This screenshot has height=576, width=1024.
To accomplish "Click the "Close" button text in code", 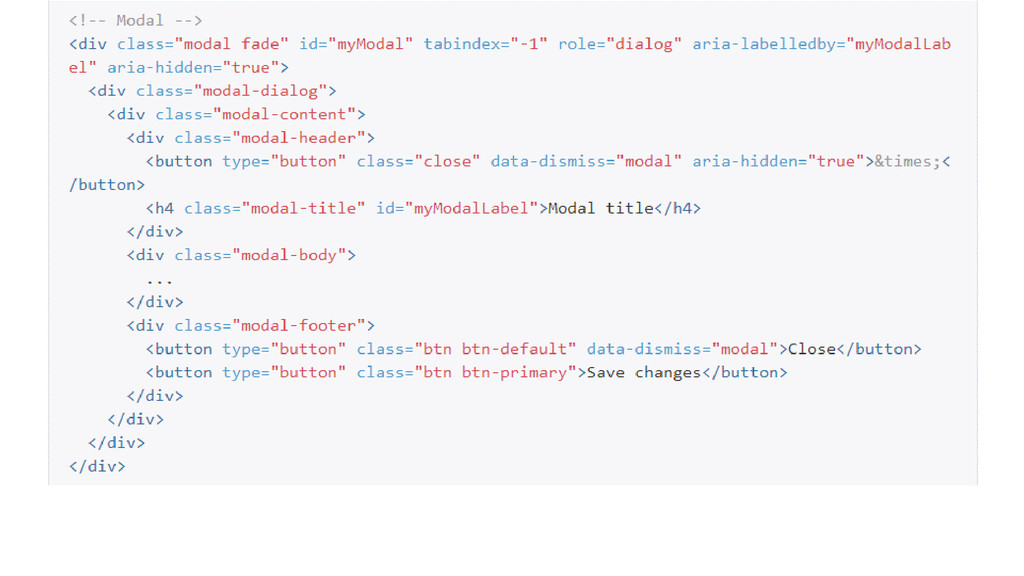I will (812, 349).
